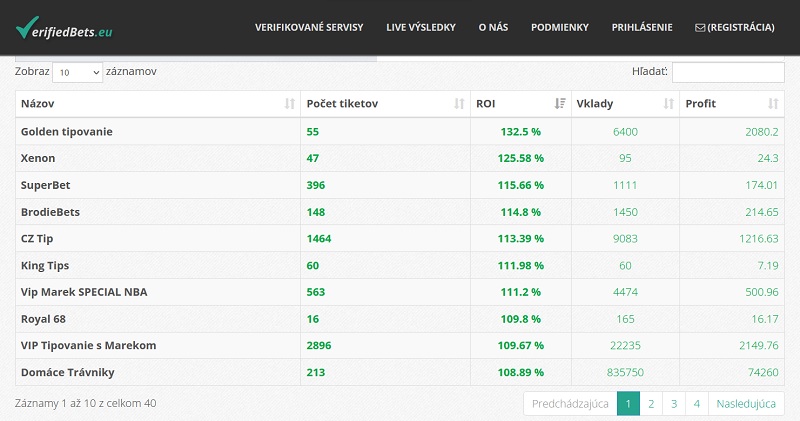Click the Profit value 7.19

(x=768, y=266)
